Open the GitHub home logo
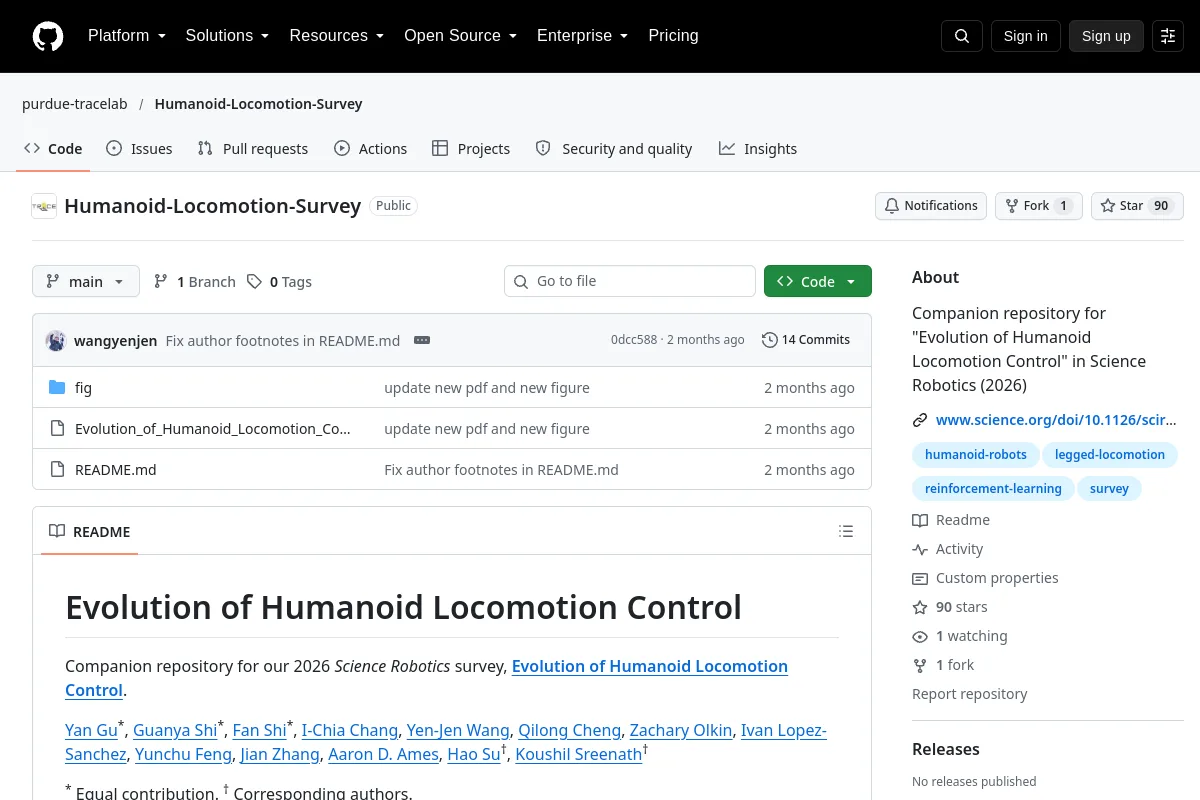This screenshot has width=1200, height=800. pos(48,36)
